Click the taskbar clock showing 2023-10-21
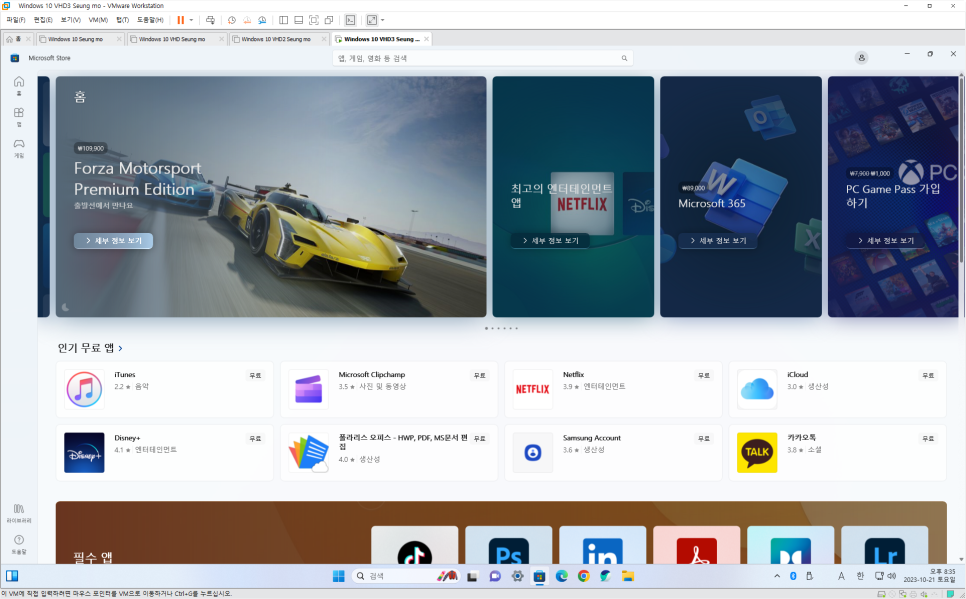966x599 pixels. (930, 576)
